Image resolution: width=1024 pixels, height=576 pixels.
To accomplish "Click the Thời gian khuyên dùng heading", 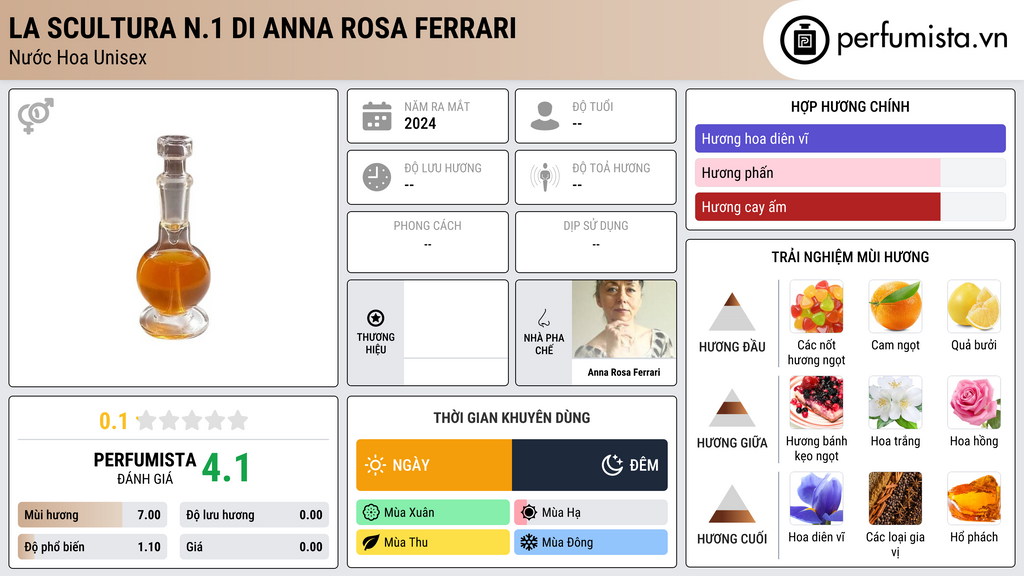I will pyautogui.click(x=512, y=418).
